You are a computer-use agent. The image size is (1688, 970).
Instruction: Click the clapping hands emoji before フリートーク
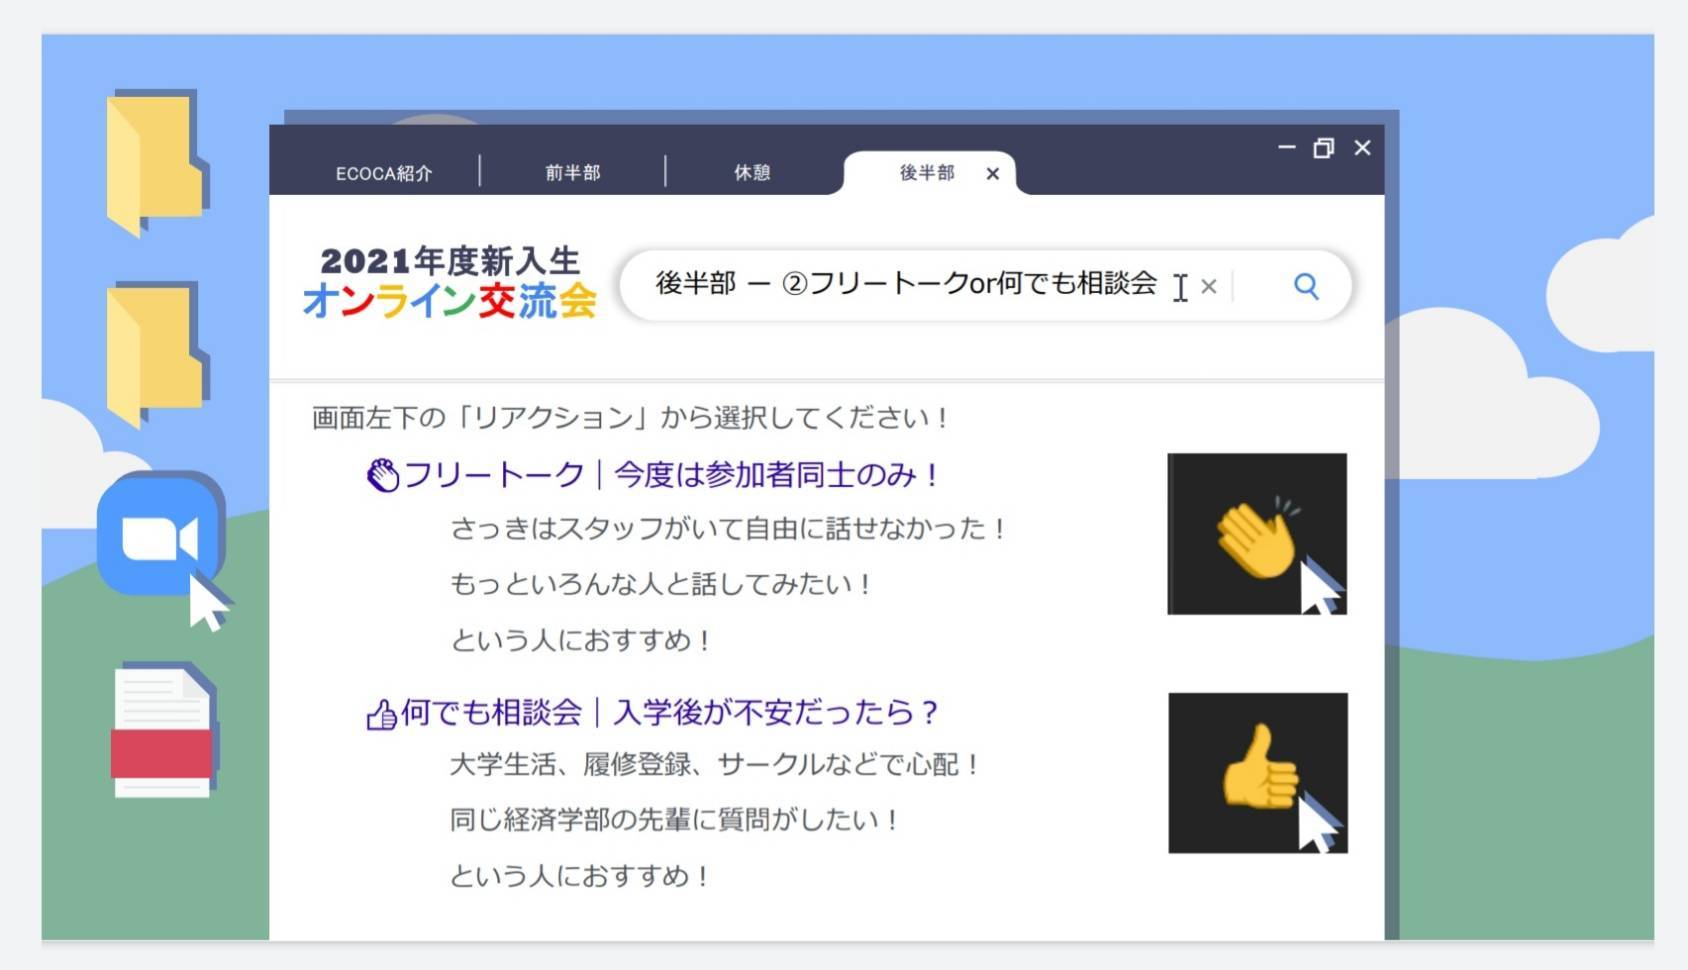pyautogui.click(x=381, y=473)
